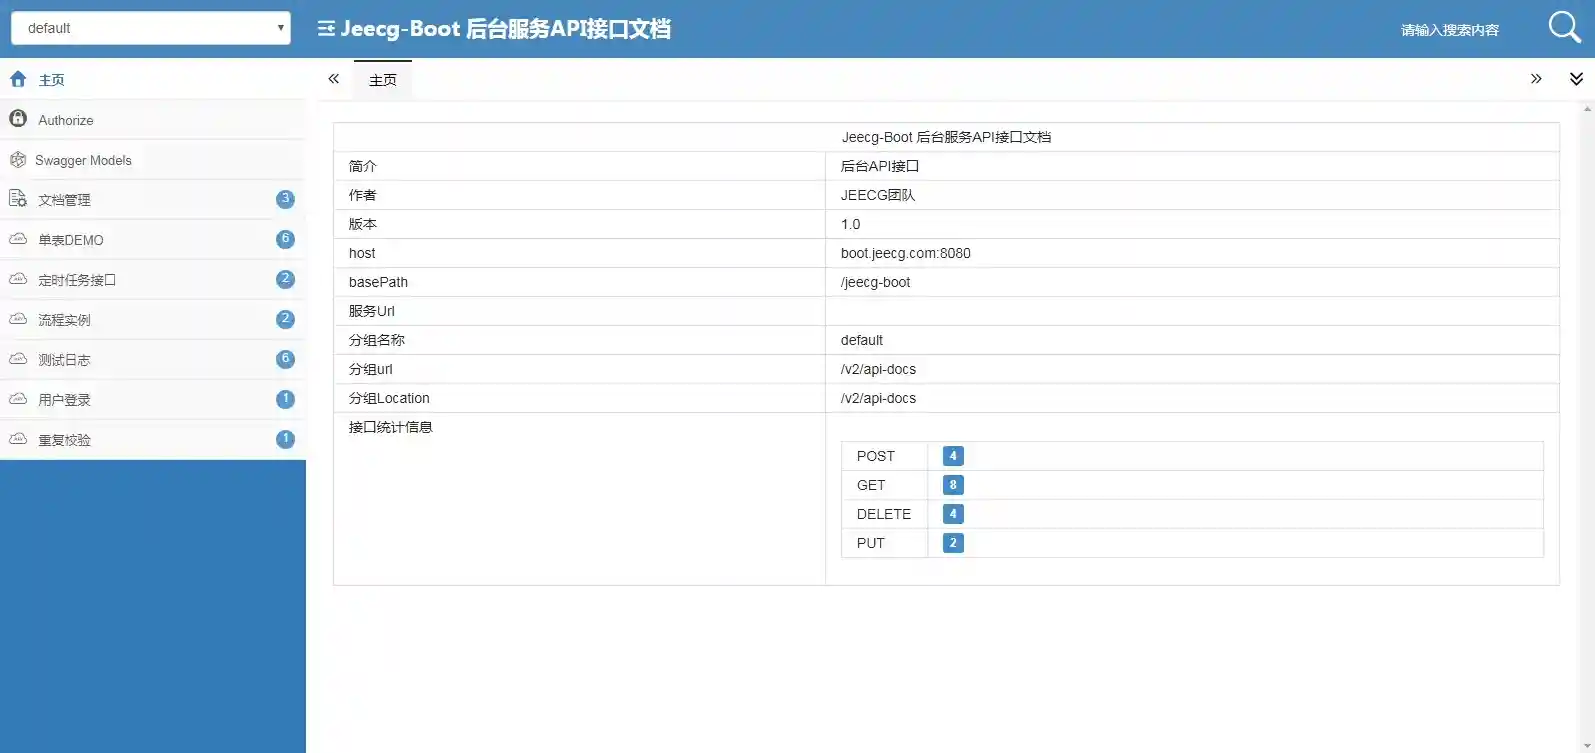Open the Authorize menu item
Image resolution: width=1595 pixels, height=753 pixels.
click(x=153, y=120)
